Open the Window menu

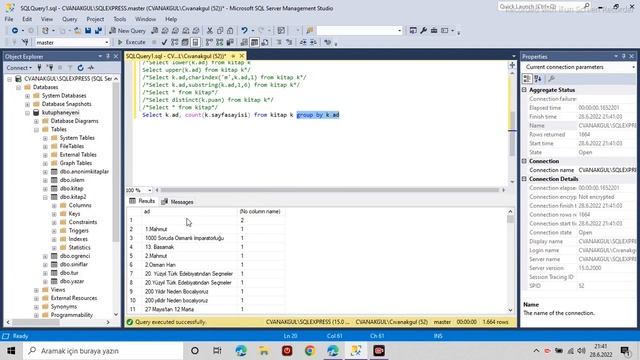coord(145,19)
